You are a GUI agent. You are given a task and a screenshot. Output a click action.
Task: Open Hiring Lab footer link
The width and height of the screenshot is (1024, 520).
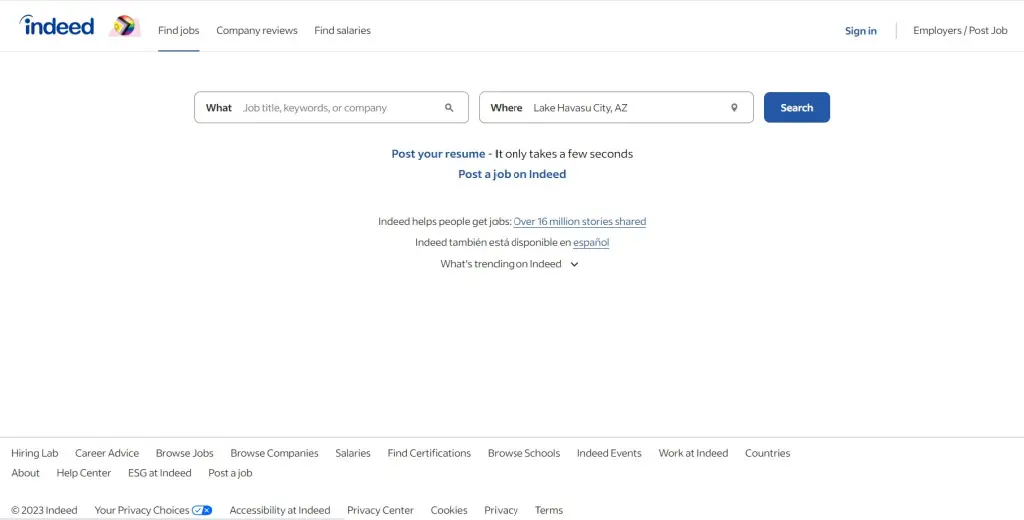coord(35,453)
